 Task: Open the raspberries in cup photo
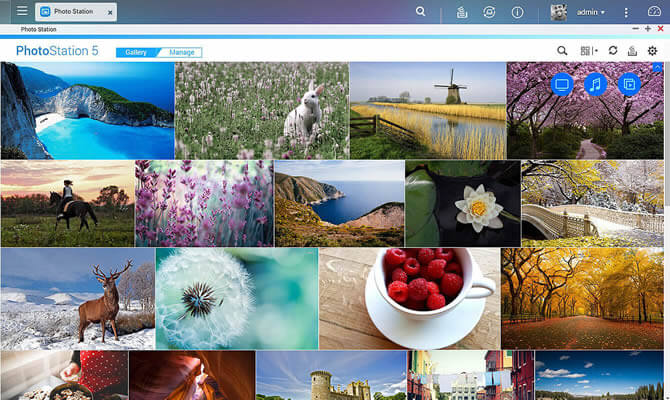(x=409, y=298)
